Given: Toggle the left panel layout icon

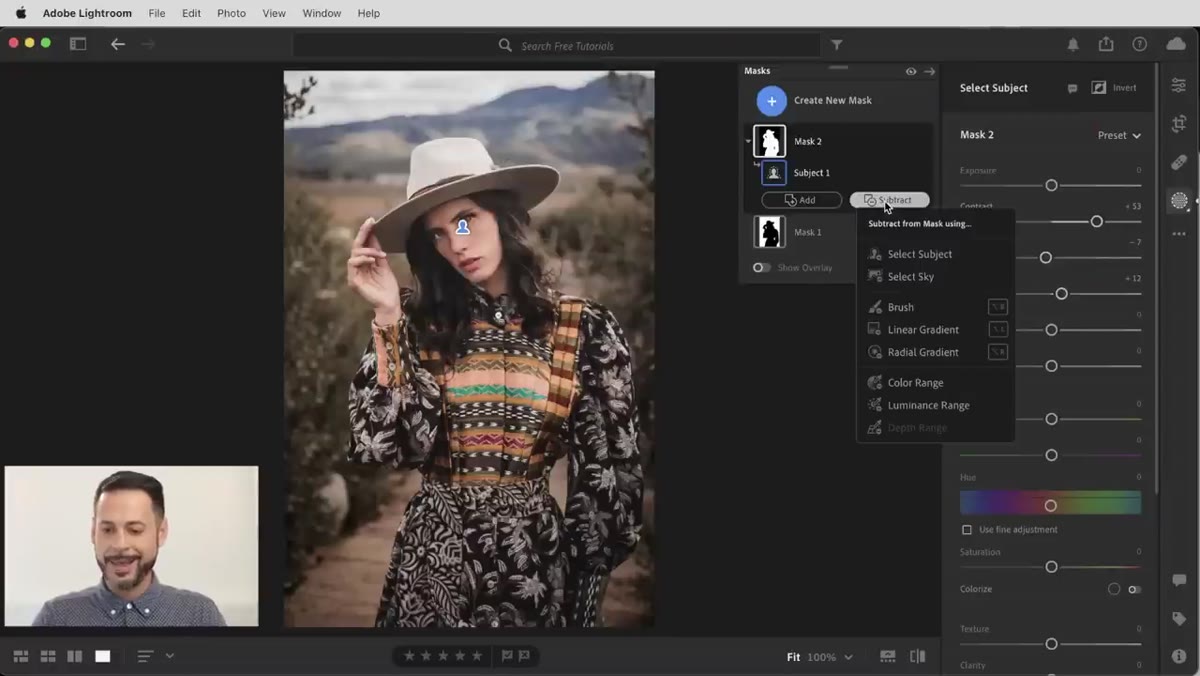Looking at the screenshot, I should click(x=78, y=44).
